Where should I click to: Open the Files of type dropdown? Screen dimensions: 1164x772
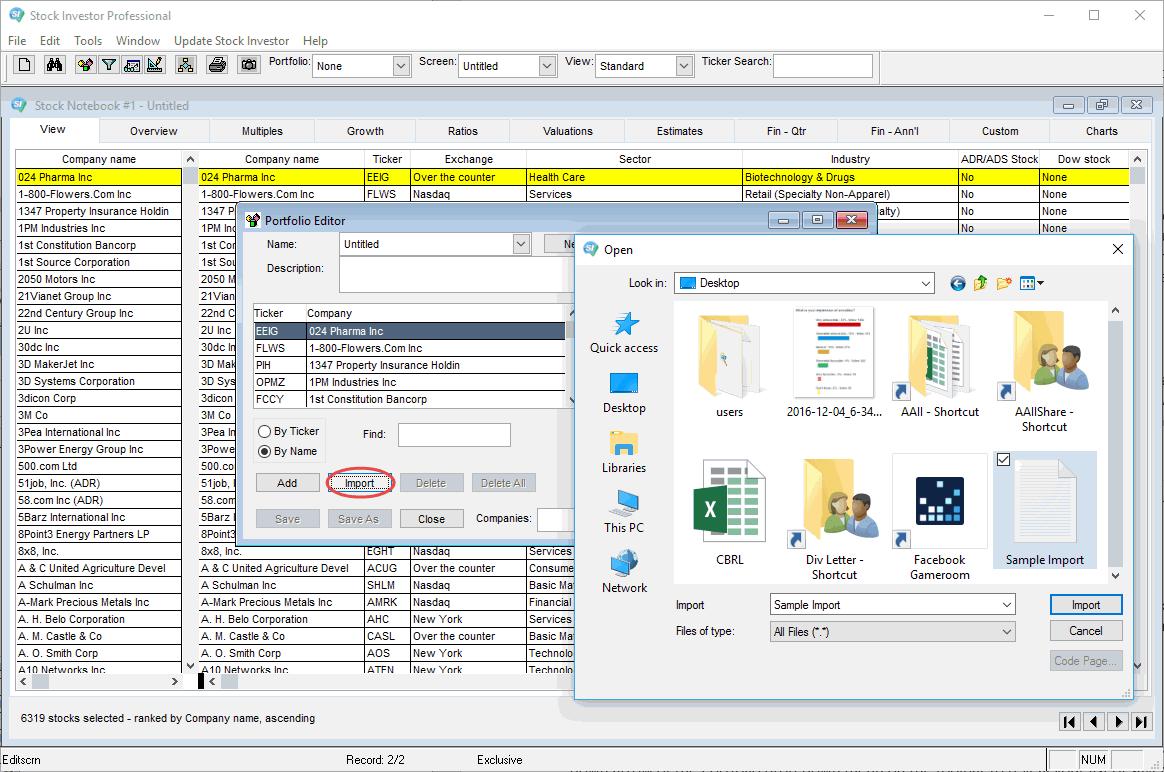tap(1010, 631)
